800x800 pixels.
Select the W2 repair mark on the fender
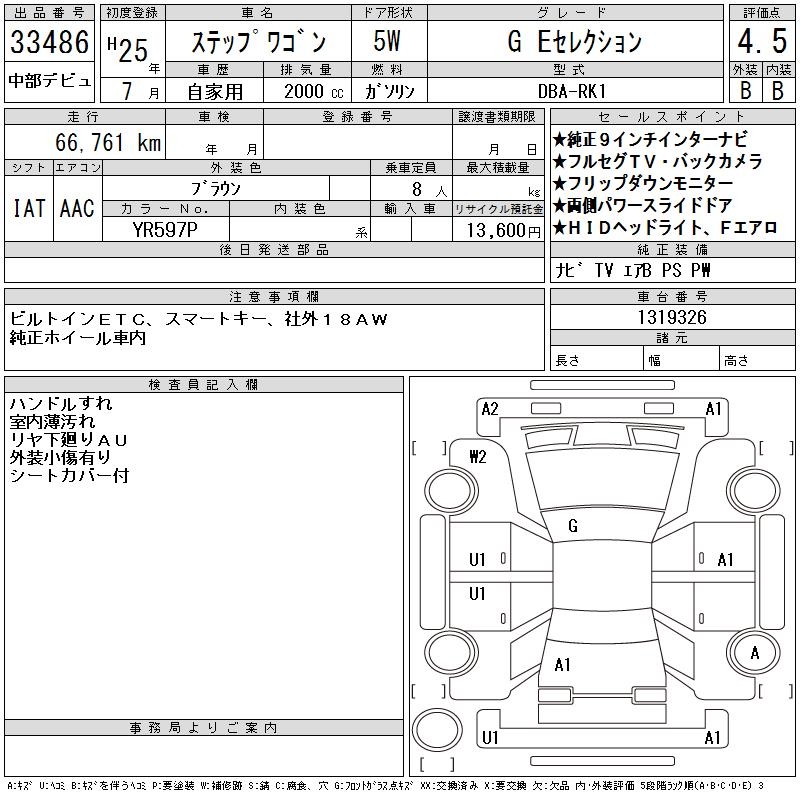(x=477, y=457)
